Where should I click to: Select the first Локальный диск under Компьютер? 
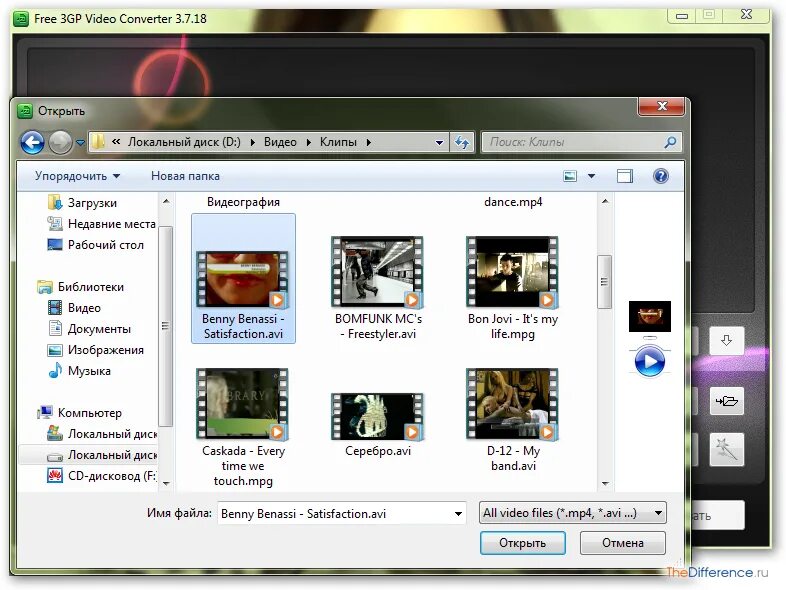102,434
